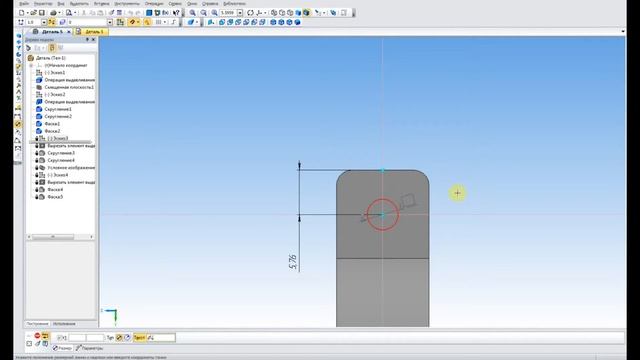The width and height of the screenshot is (640, 360).
Task: Open the dropdown next to the 1.0 field
Action: coord(44,22)
